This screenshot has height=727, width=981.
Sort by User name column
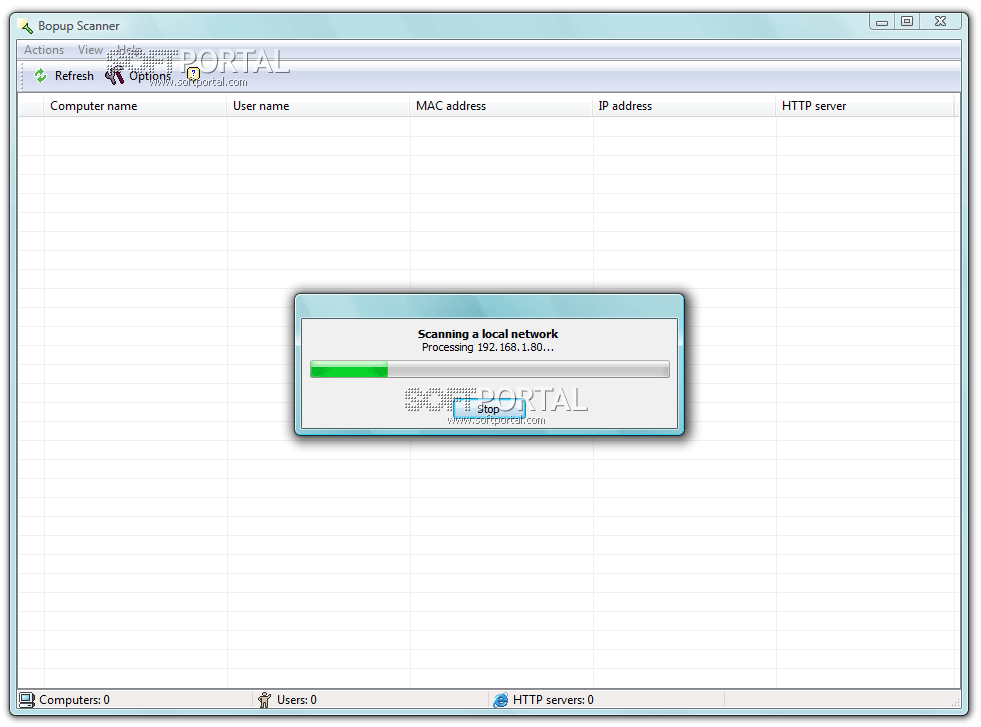coord(318,106)
